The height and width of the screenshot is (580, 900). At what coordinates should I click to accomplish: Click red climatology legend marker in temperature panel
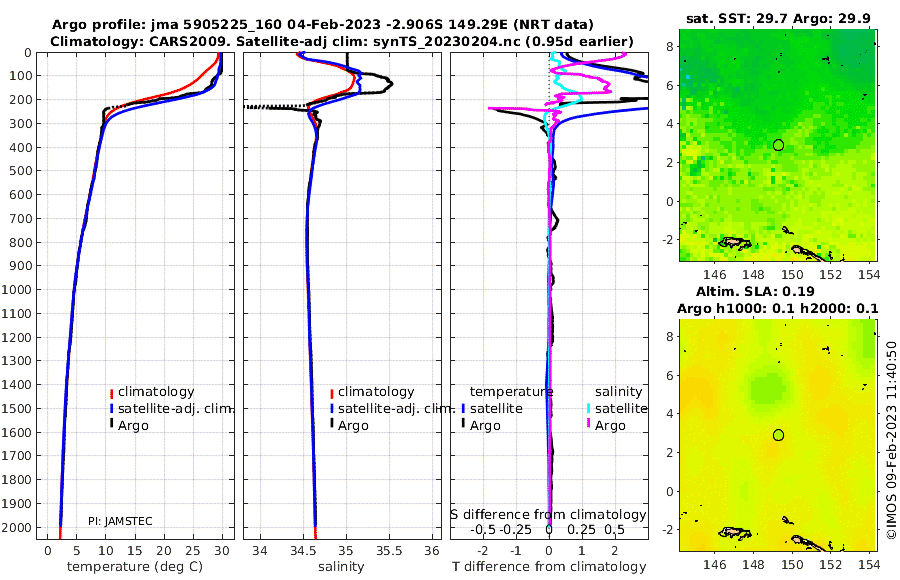tap(112, 393)
